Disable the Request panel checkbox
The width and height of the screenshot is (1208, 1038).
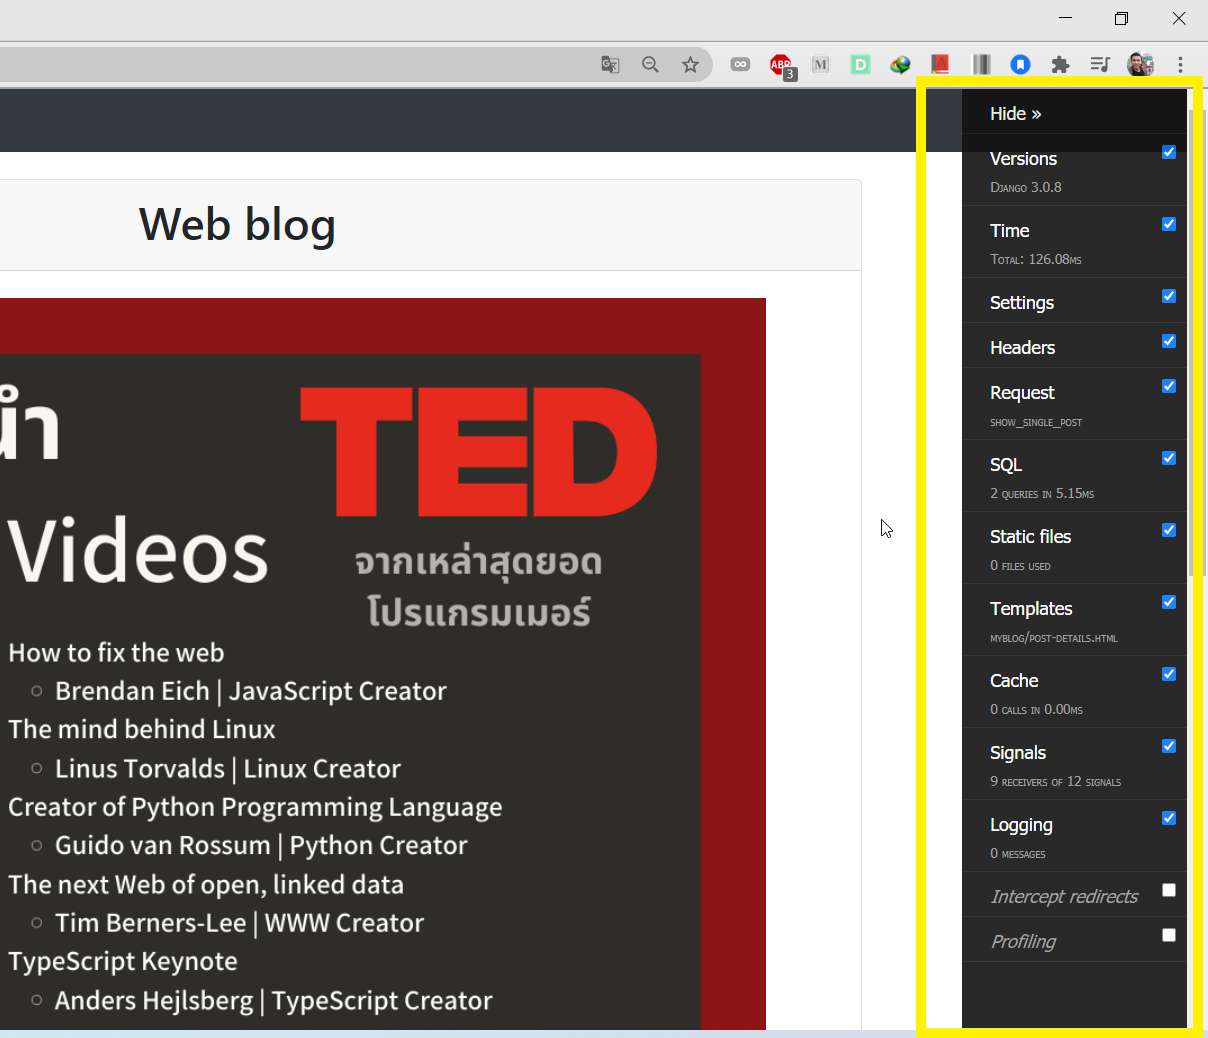[1169, 386]
